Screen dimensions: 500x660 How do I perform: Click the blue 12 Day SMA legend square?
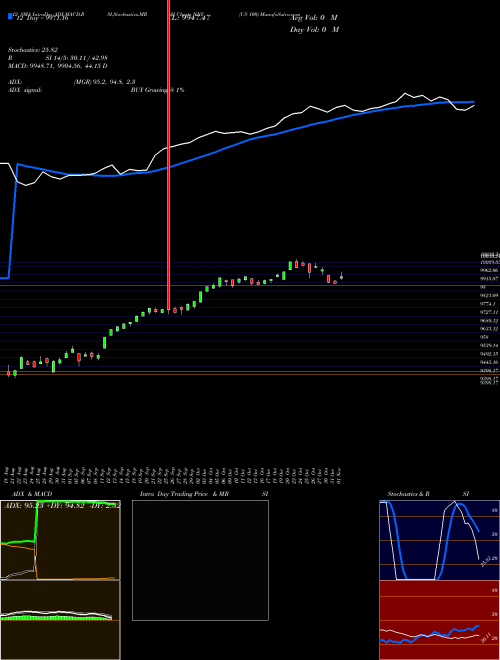[11, 17]
